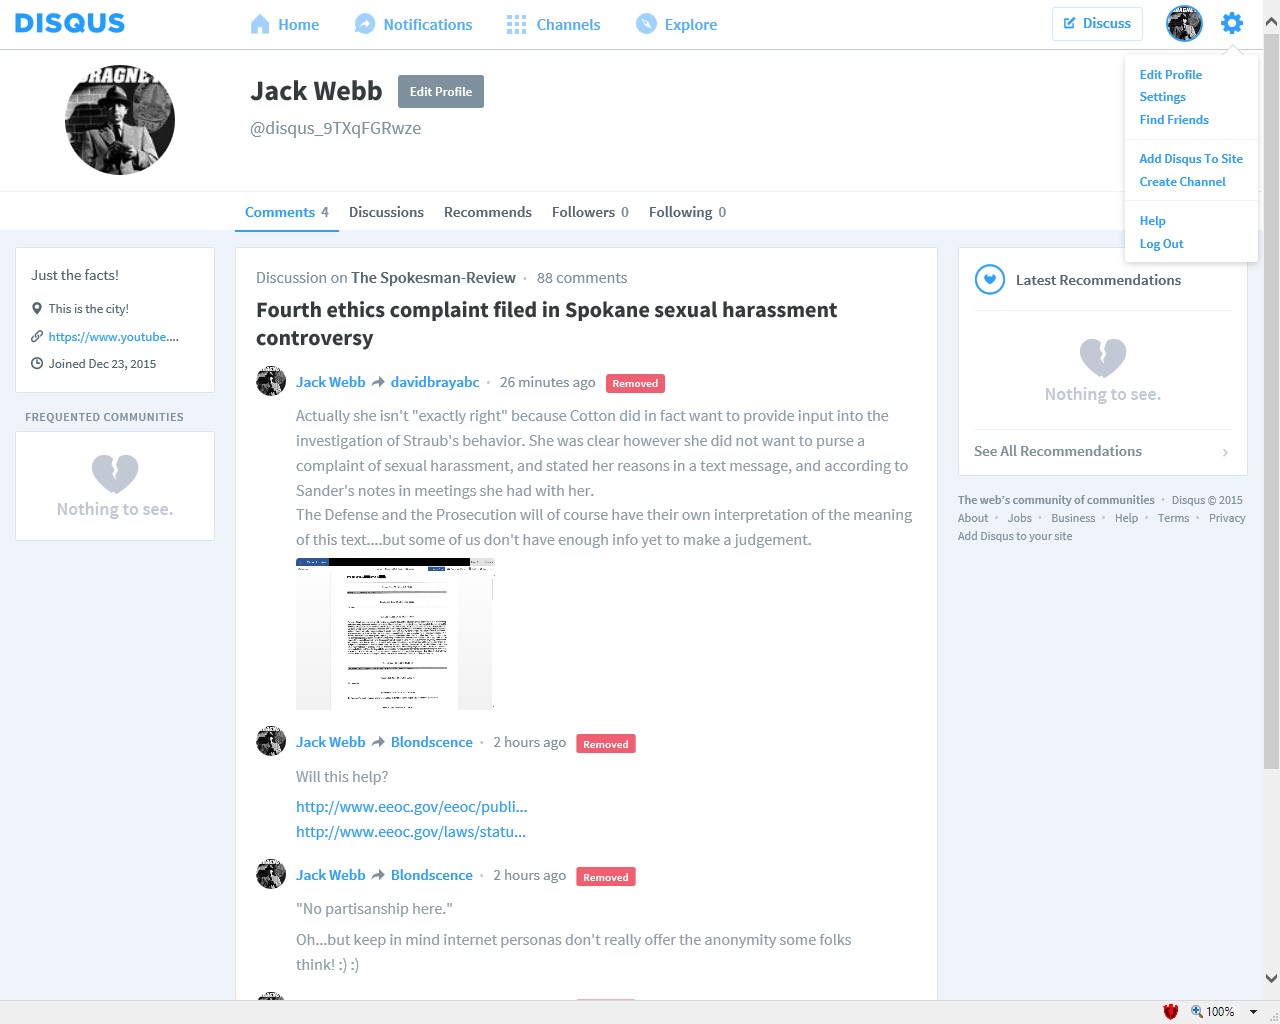This screenshot has width=1280, height=1024.
Task: Click the Edit Profile button
Action: 441,91
